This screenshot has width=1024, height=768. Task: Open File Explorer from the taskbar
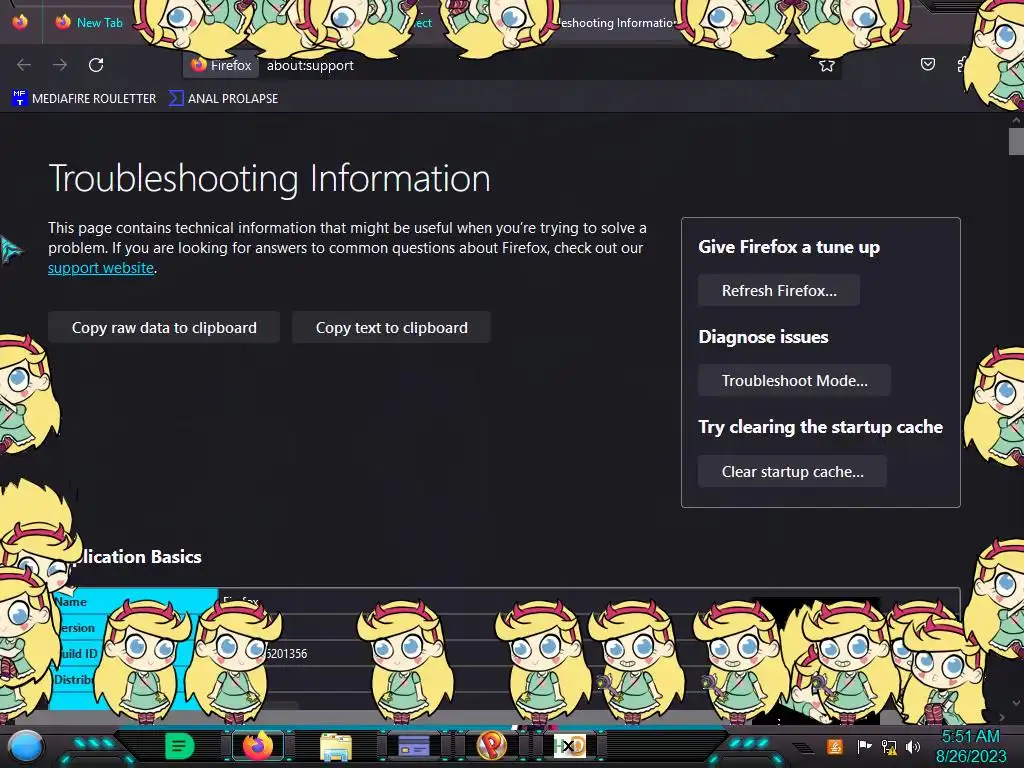coord(336,746)
